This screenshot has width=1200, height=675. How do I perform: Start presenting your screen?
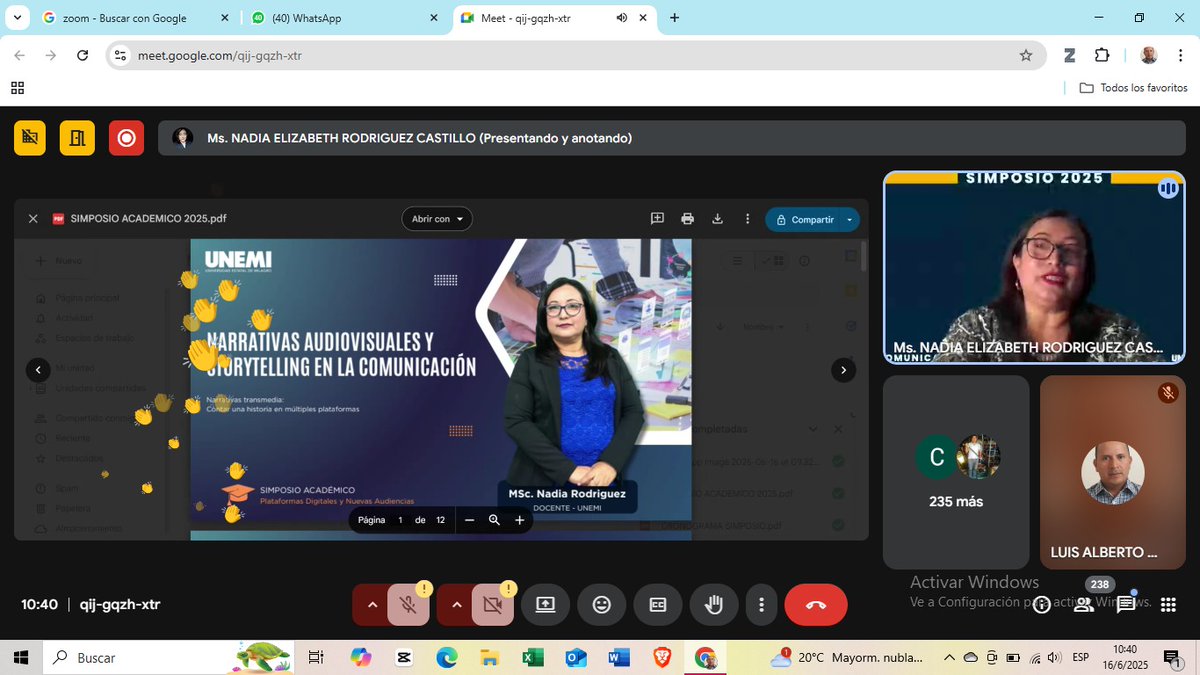click(545, 605)
